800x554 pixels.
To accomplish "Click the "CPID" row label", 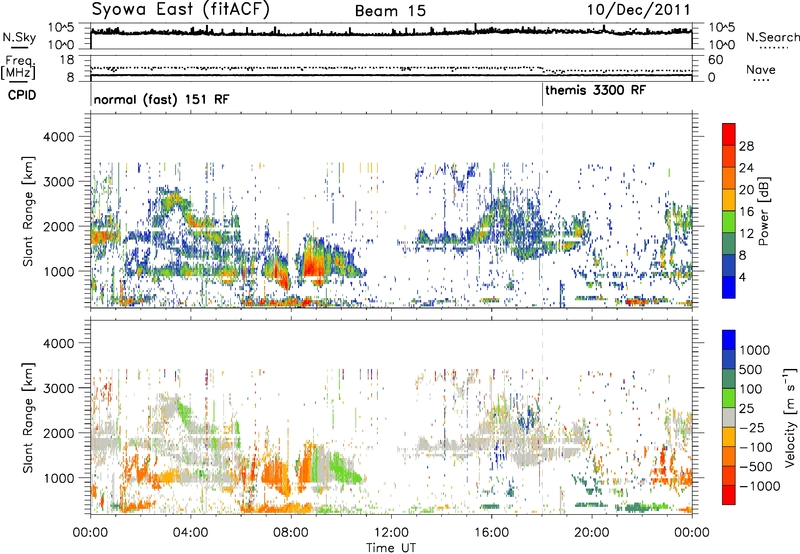I will click(22, 95).
